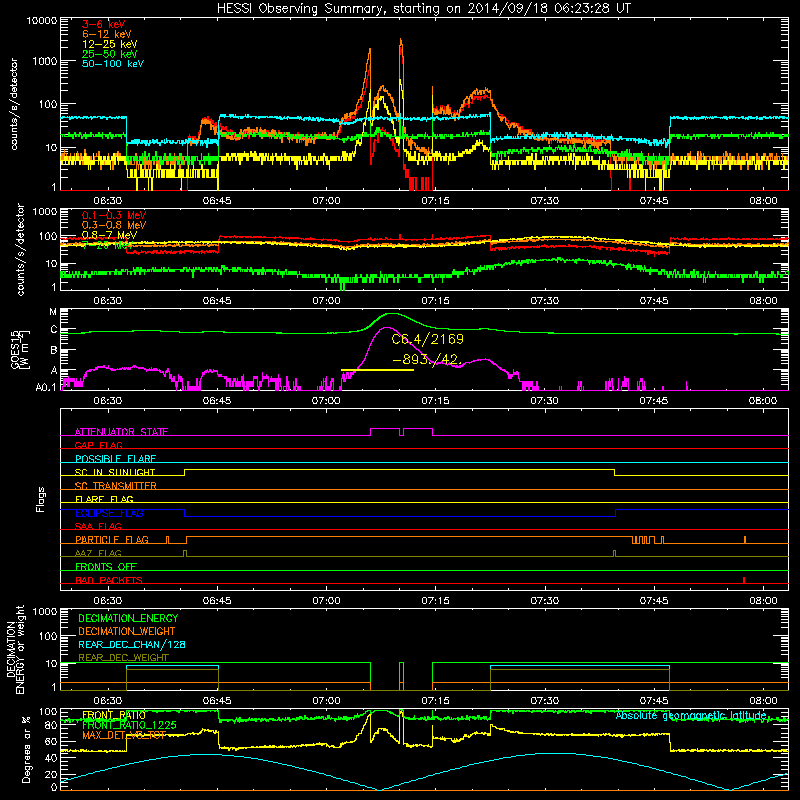This screenshot has height=800, width=800.
Task: Select the ATTENUATOR_STATE flag label
Action: tap(121, 432)
